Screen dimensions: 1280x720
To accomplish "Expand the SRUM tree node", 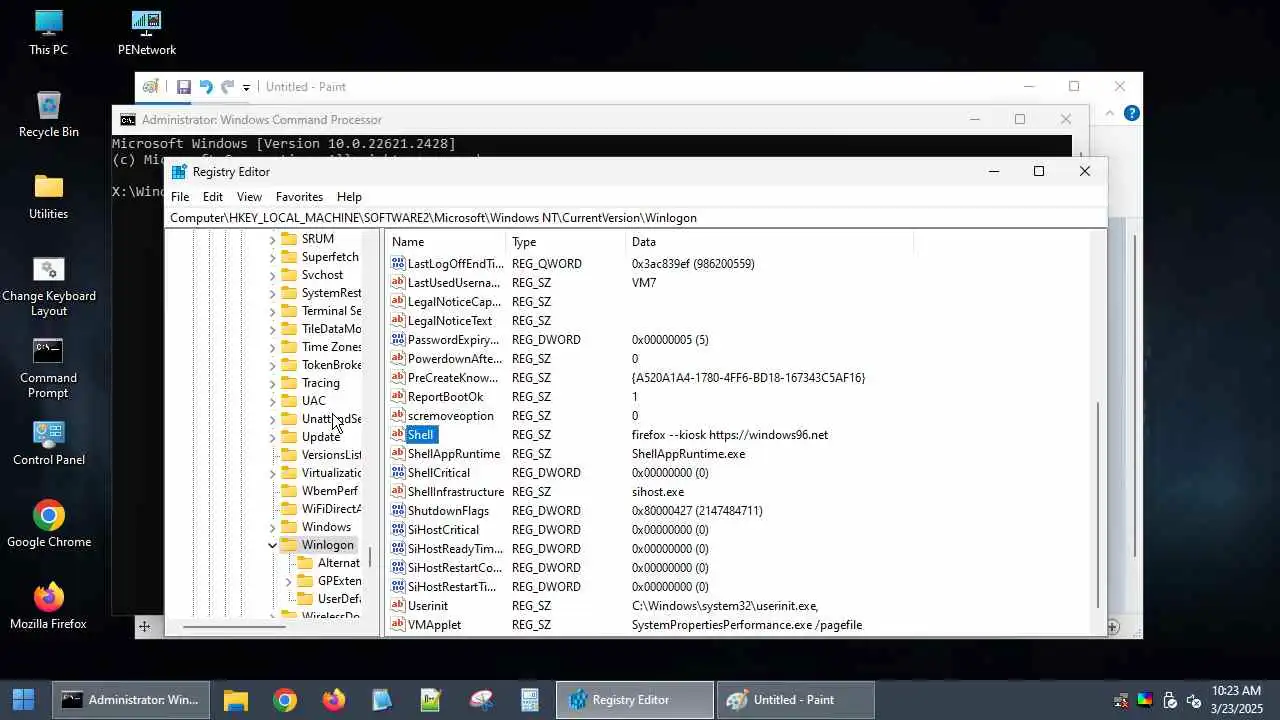I will [x=272, y=239].
